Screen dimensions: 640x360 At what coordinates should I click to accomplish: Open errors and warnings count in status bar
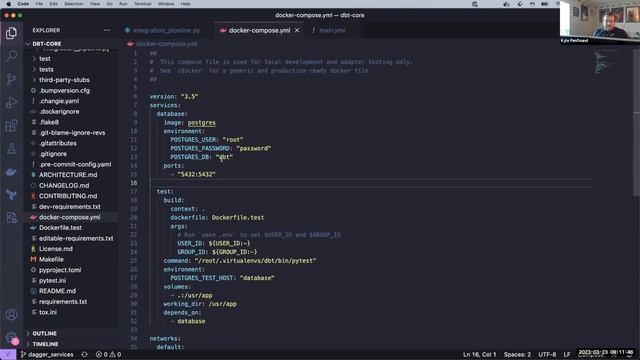click(108, 354)
